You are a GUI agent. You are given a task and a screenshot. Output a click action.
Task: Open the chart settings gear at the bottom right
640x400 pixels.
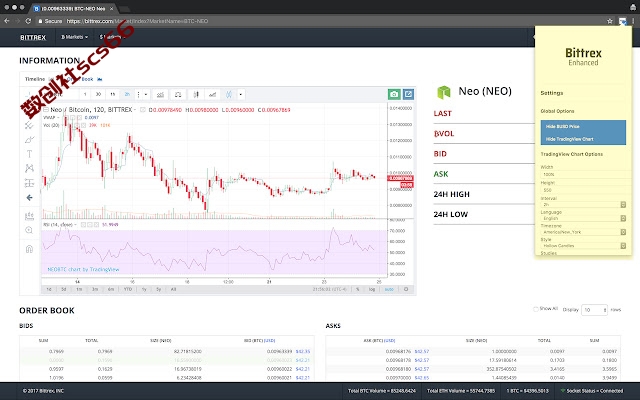point(406,289)
